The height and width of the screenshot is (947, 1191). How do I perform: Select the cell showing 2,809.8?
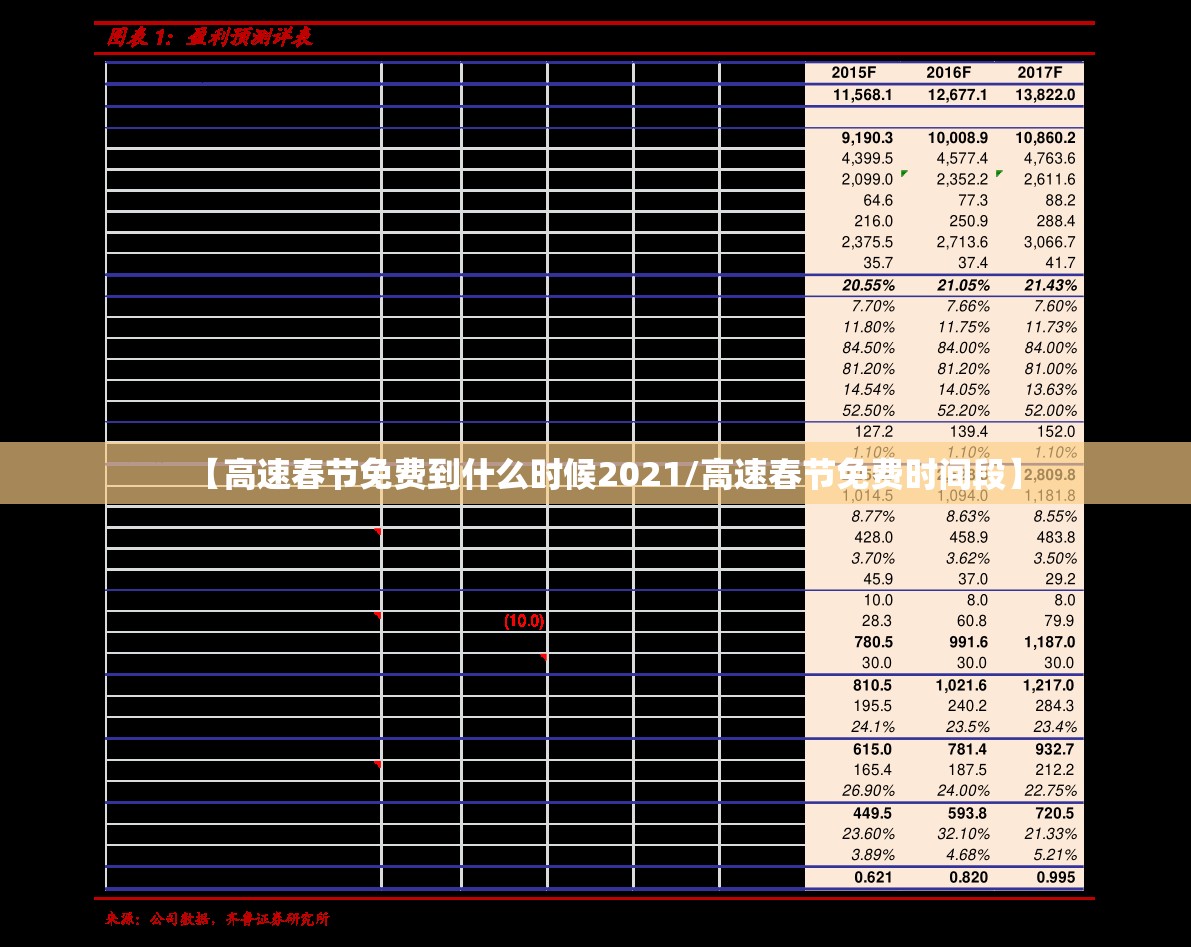(x=1049, y=475)
